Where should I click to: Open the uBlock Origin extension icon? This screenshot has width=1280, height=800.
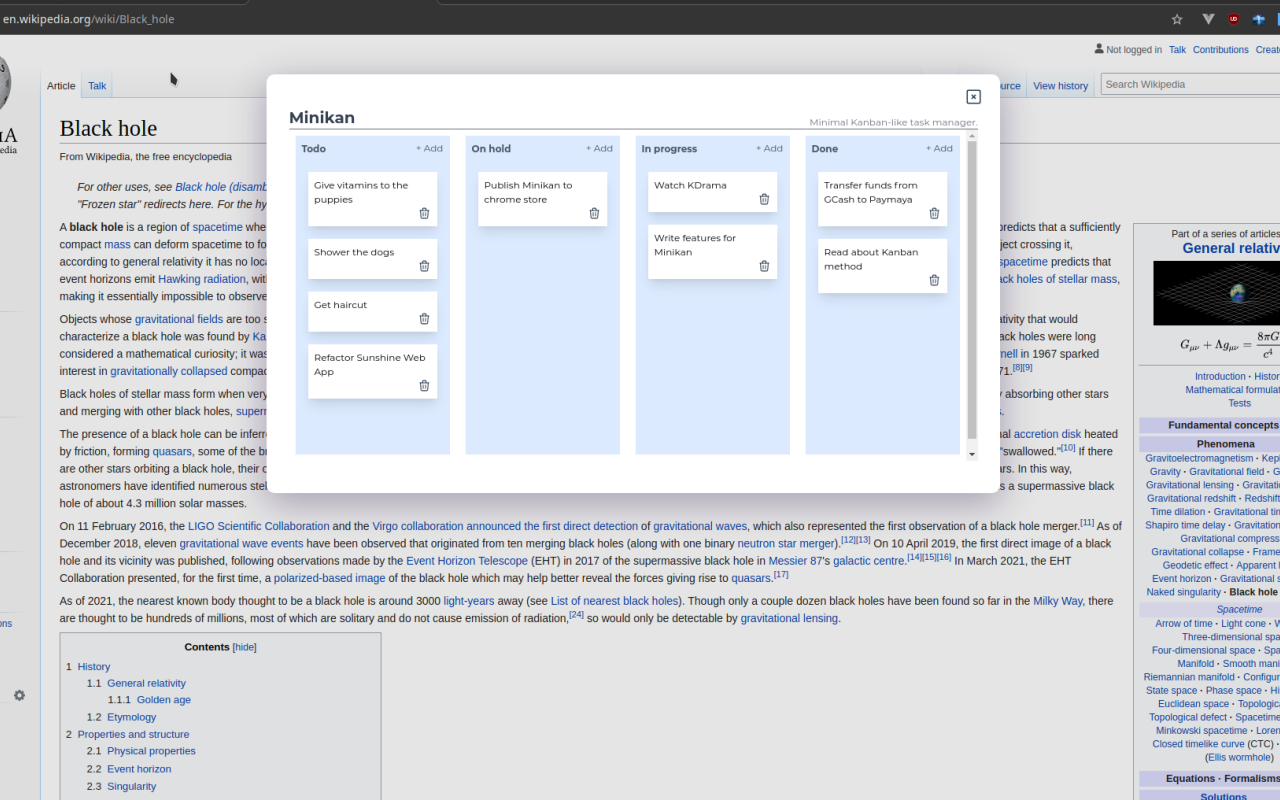[1234, 19]
